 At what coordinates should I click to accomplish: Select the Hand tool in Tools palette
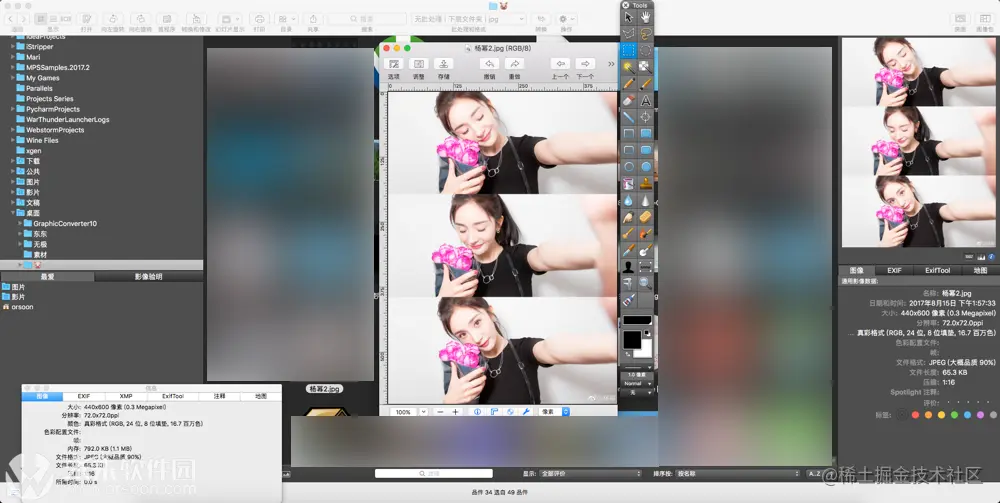click(x=646, y=17)
